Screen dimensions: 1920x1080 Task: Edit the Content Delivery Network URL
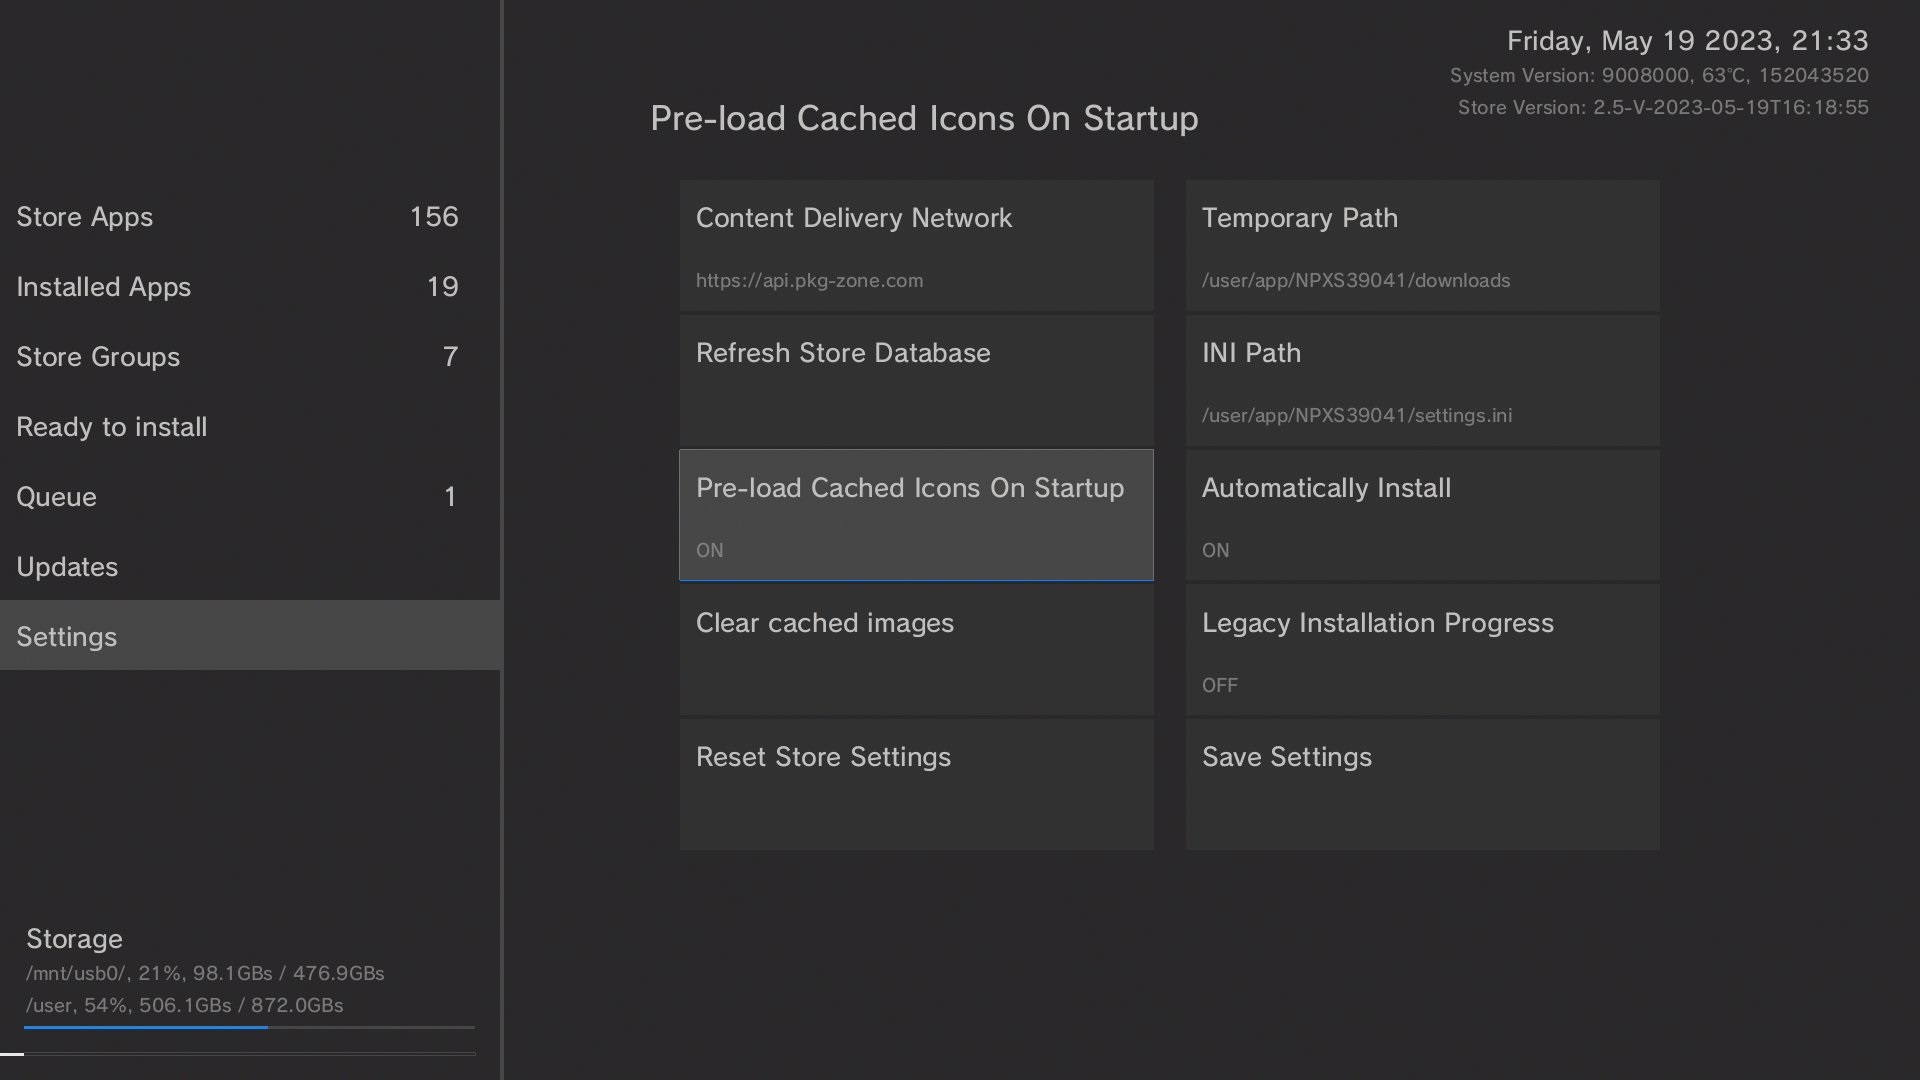click(916, 246)
